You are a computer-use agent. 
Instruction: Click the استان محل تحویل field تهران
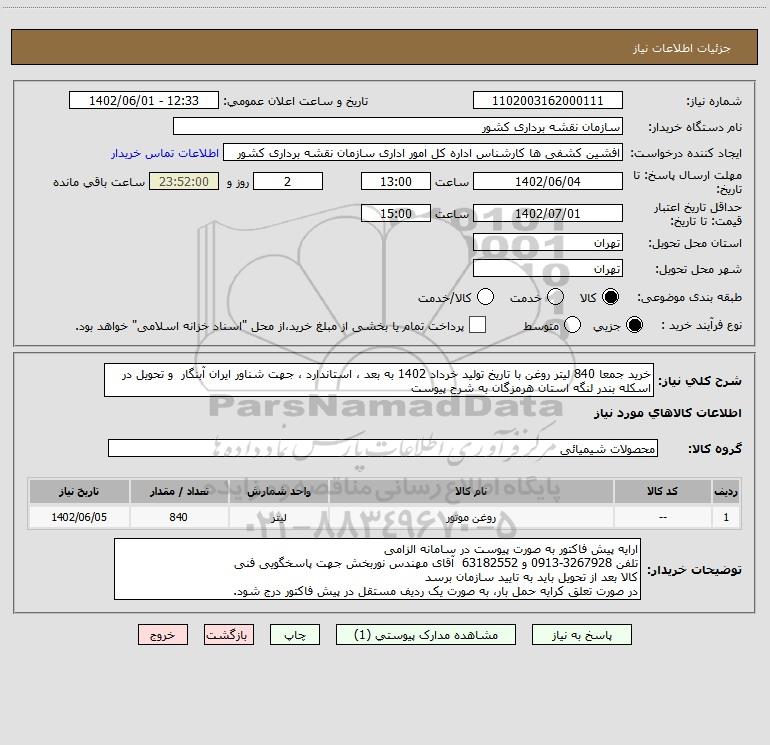pyautogui.click(x=548, y=243)
